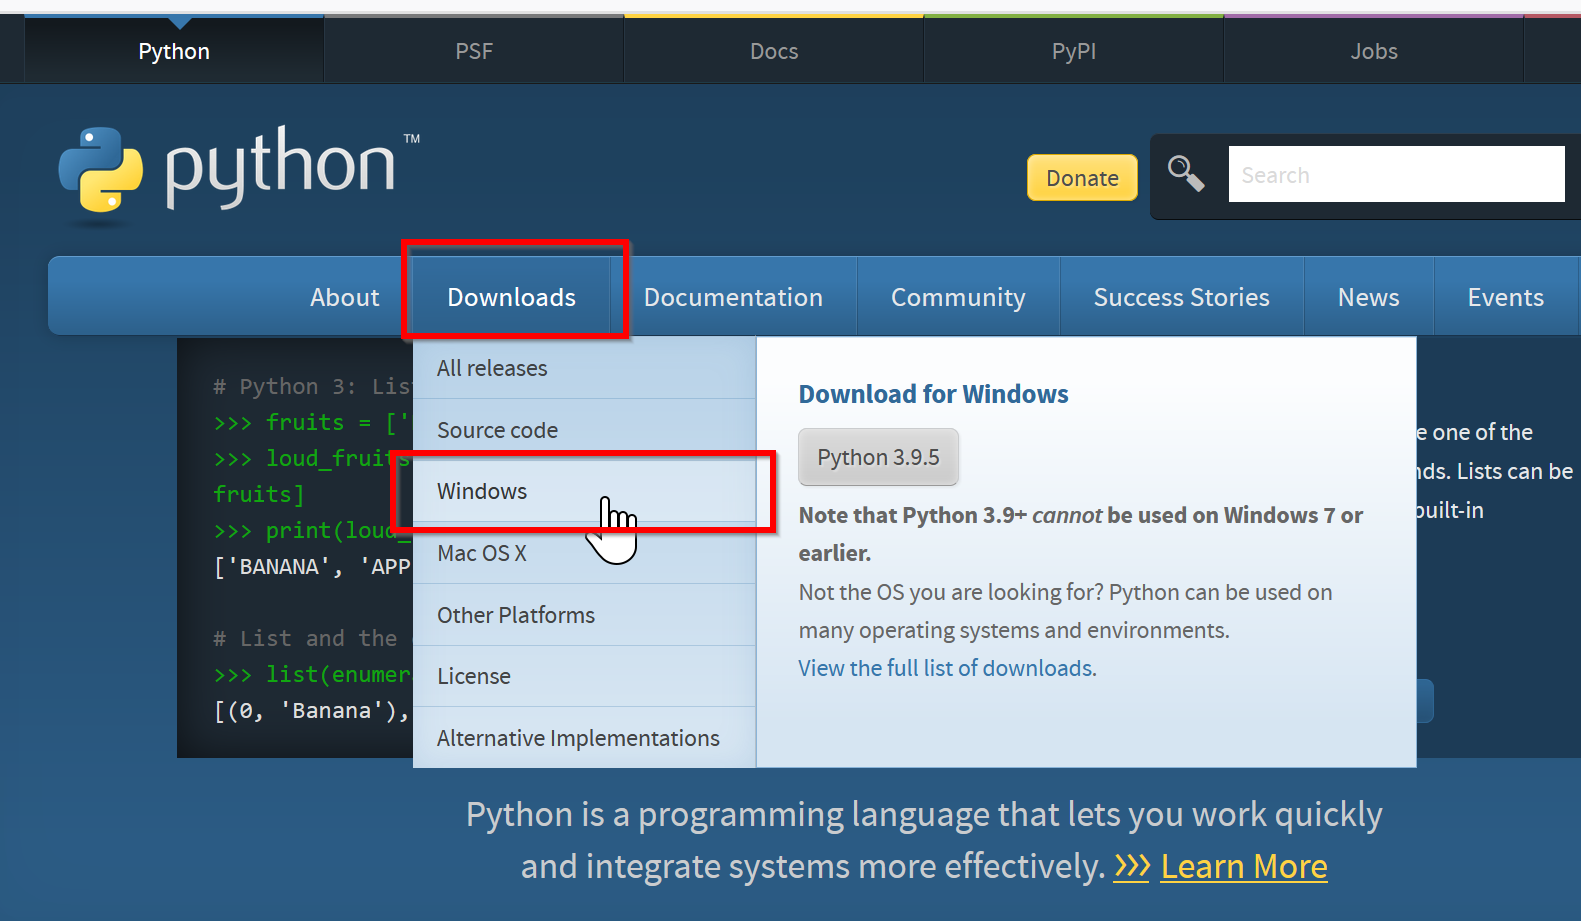Image resolution: width=1581 pixels, height=921 pixels.
Task: Open the Community menu
Action: pyautogui.click(x=958, y=297)
